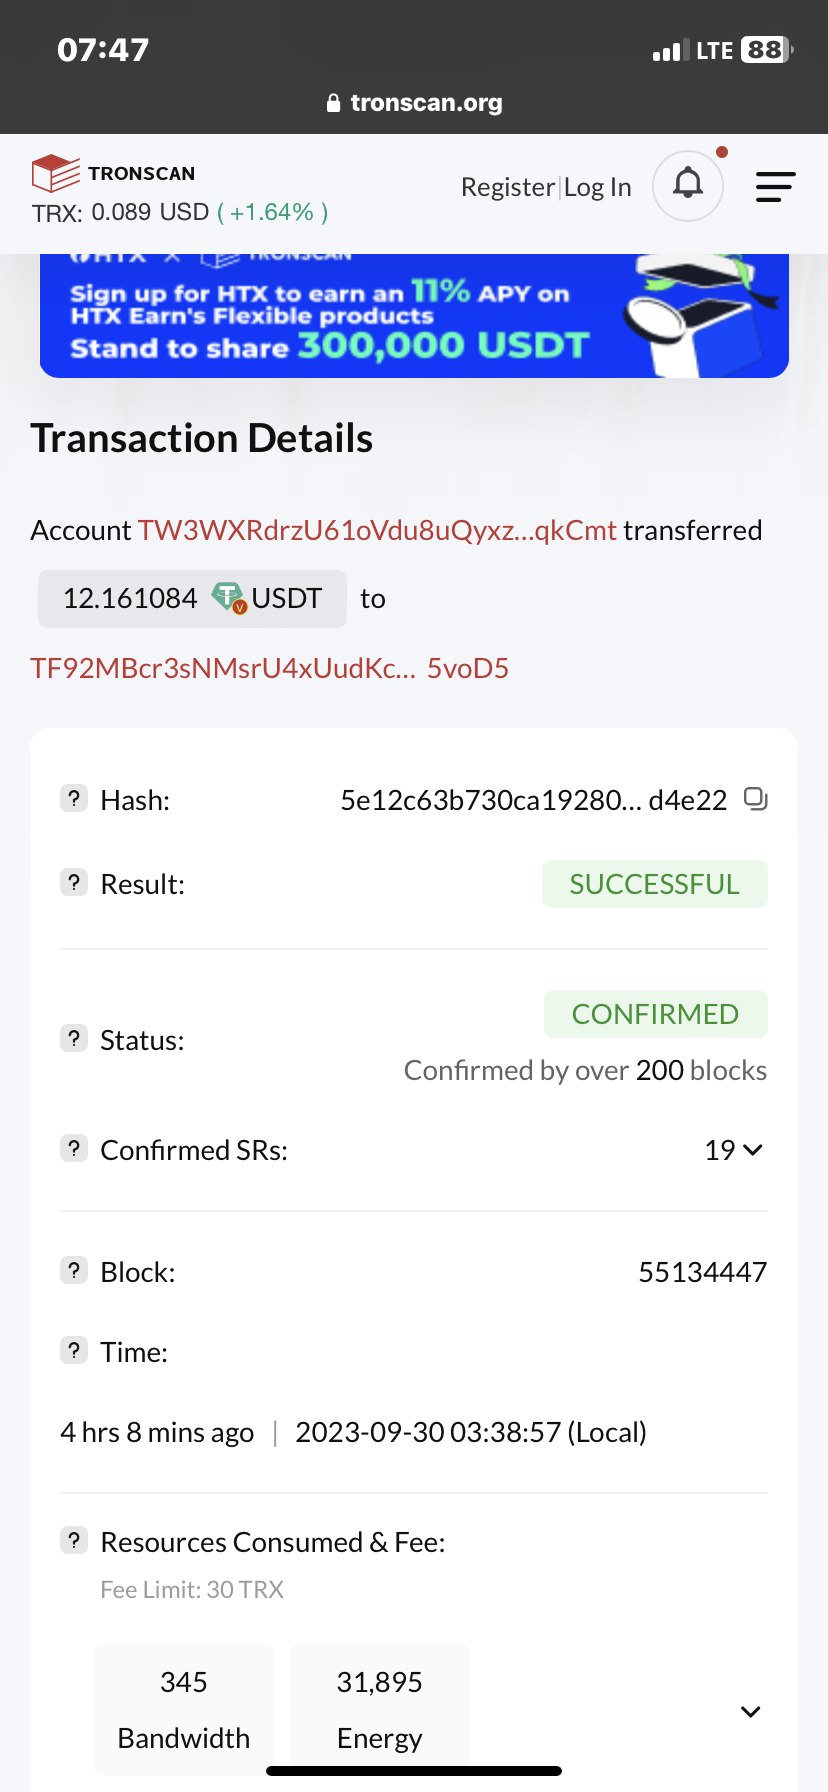Expand the Confirmed SRs 19 dropdown
The height and width of the screenshot is (1792, 828).
(734, 1150)
